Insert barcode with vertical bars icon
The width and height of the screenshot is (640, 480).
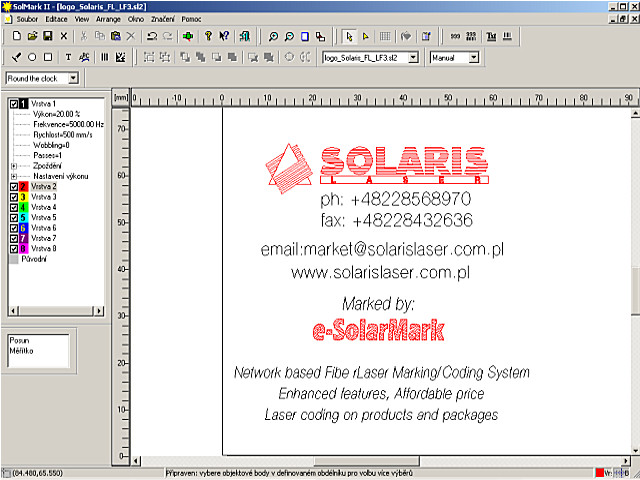(x=104, y=57)
